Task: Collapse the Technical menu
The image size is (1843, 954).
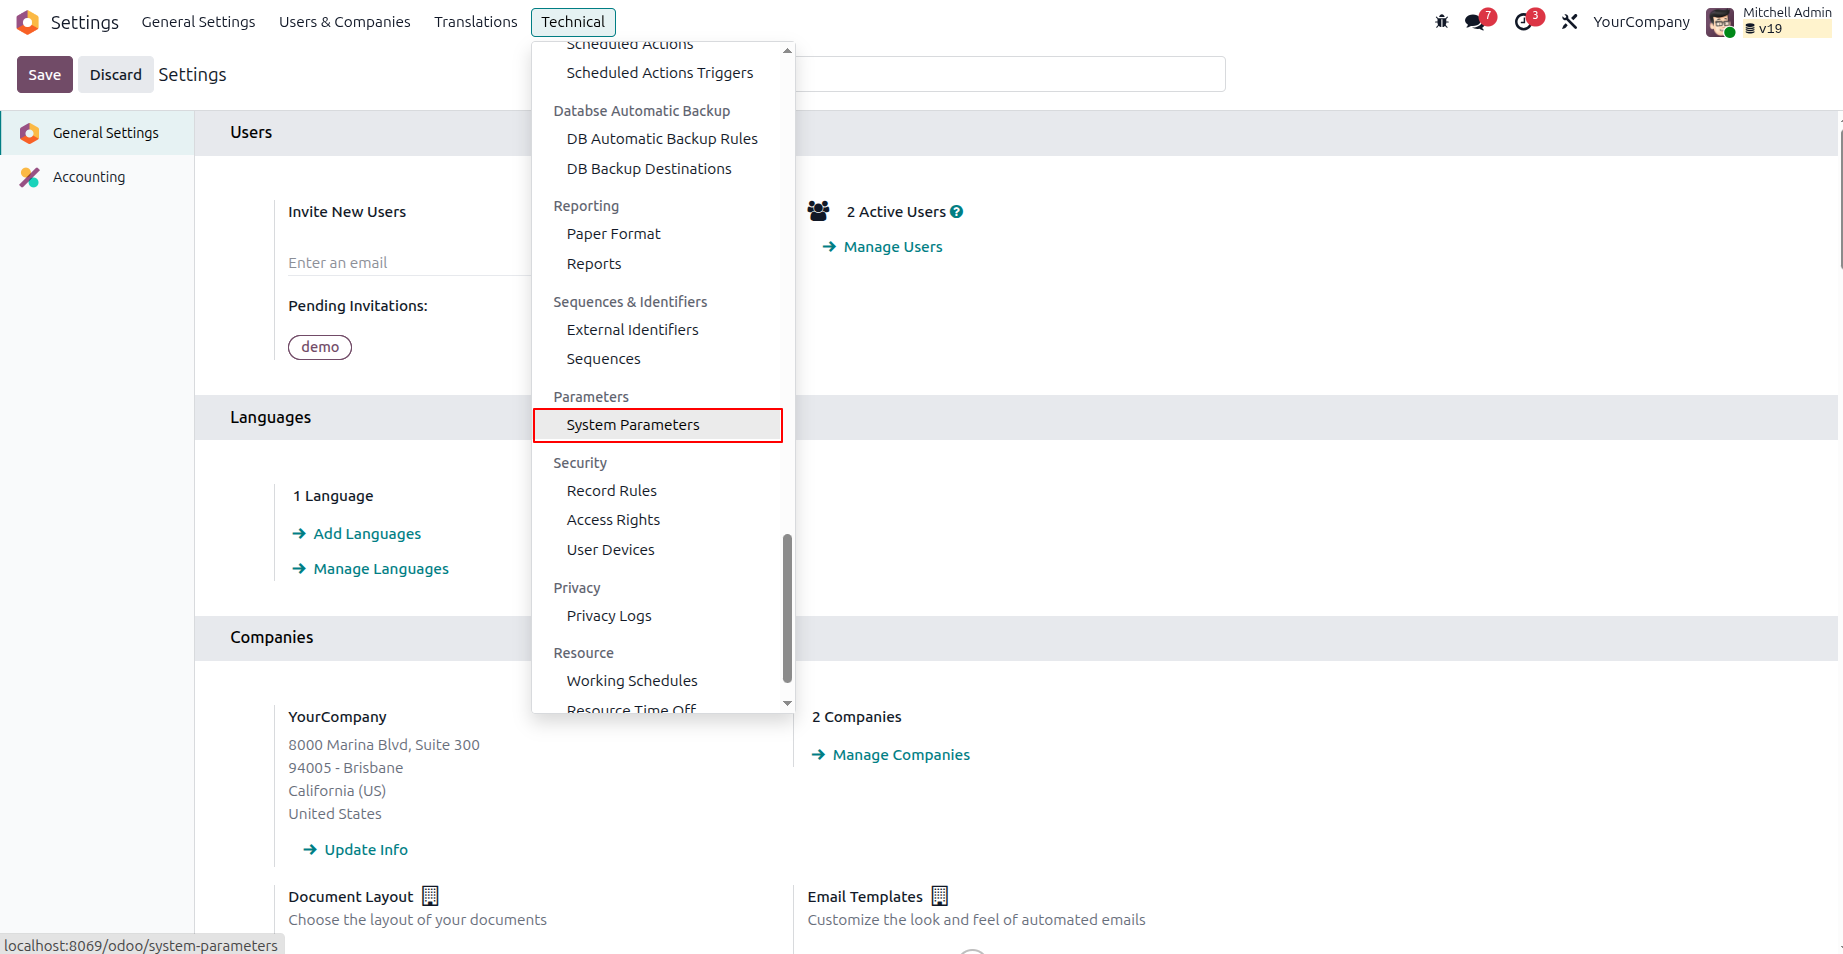Action: 573,22
